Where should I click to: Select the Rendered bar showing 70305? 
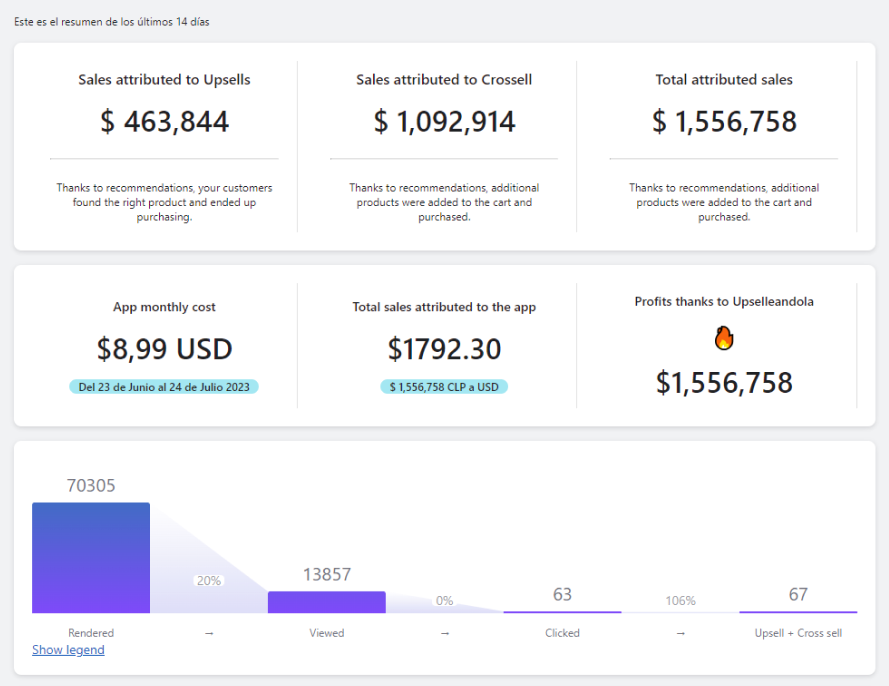pyautogui.click(x=91, y=557)
